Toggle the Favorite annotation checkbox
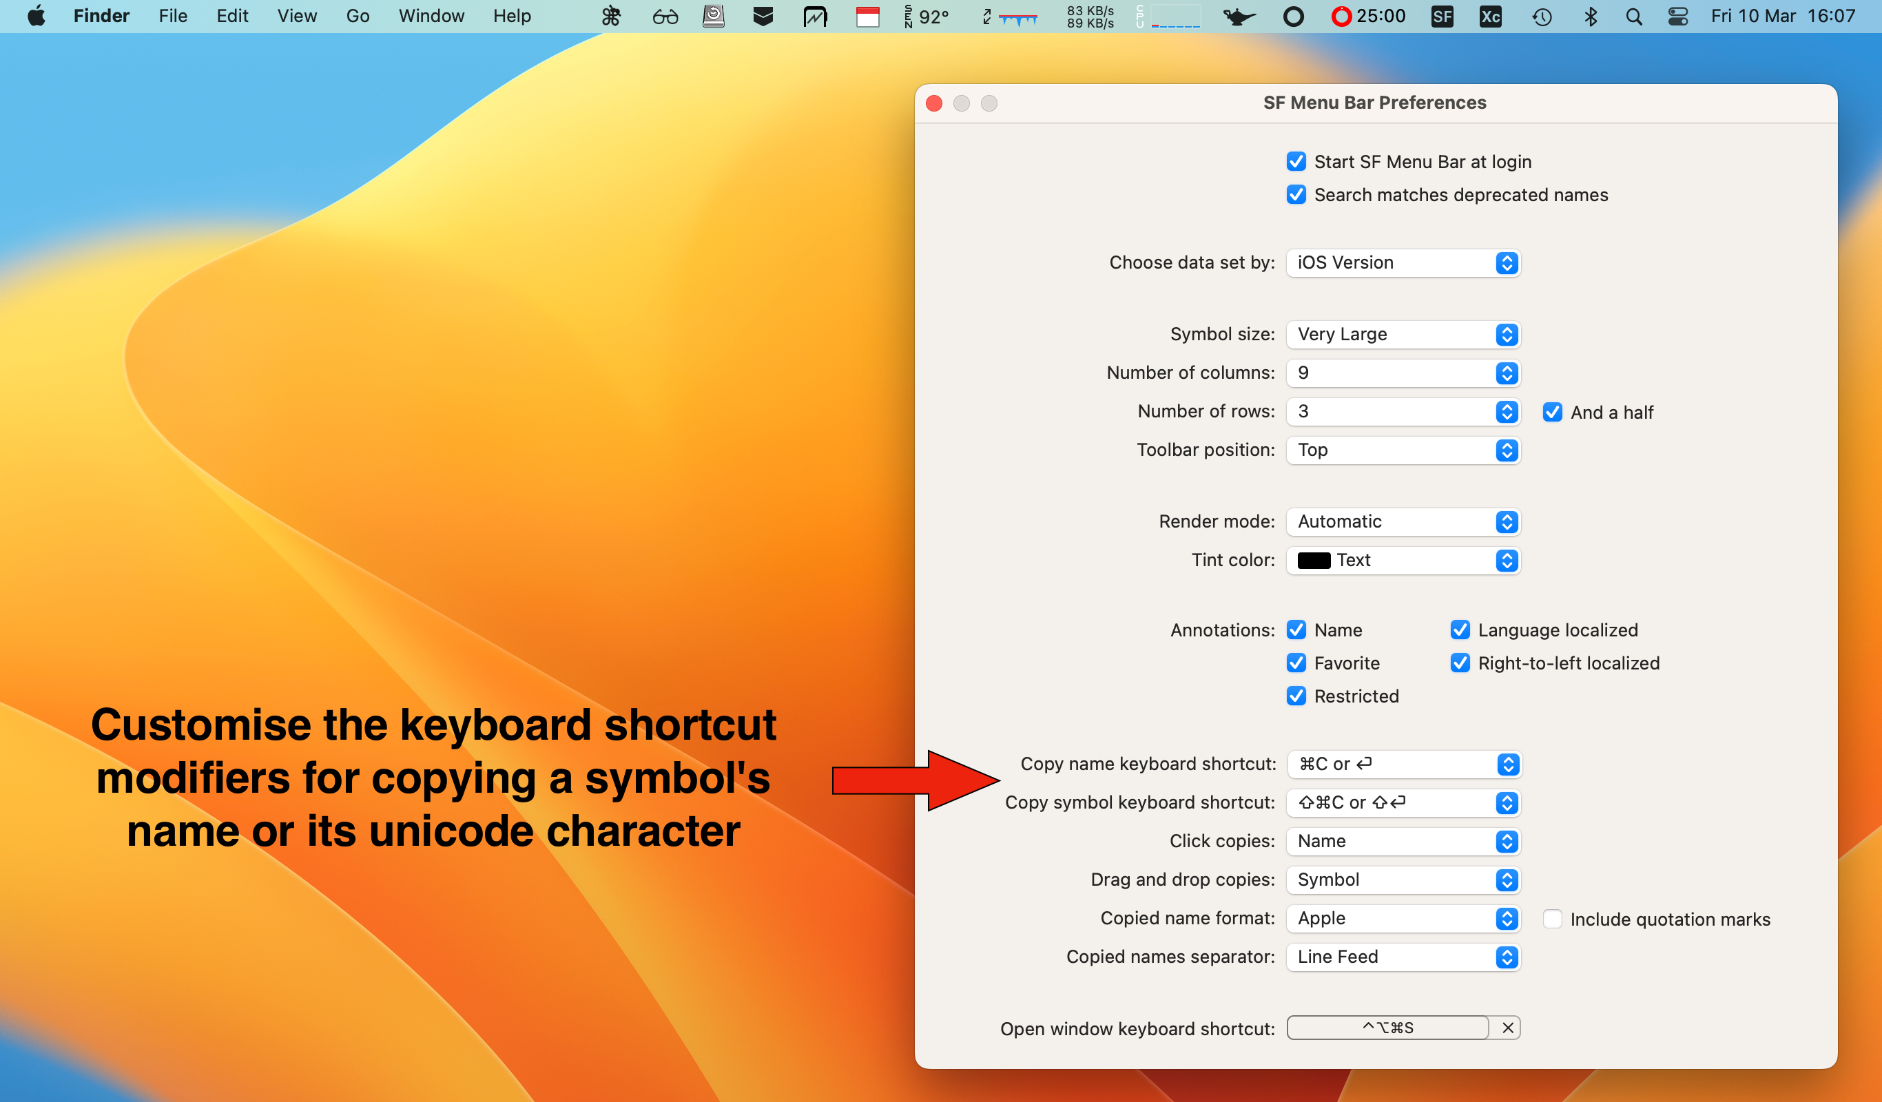Screen dimensions: 1882x1102 [x=1296, y=663]
